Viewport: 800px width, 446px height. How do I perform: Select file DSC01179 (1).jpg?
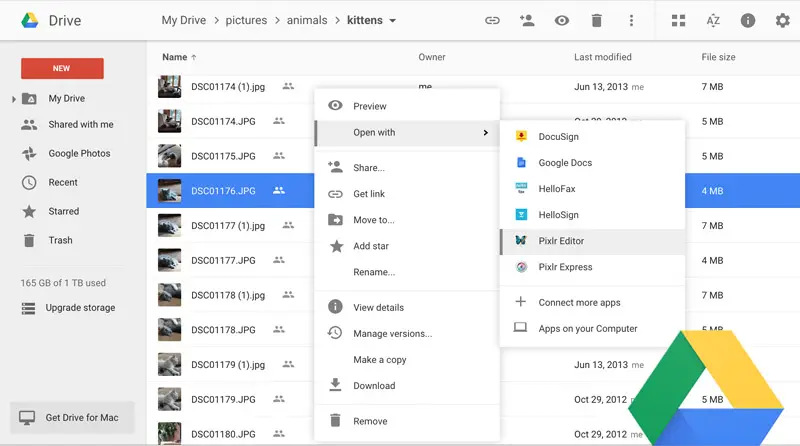(228, 364)
